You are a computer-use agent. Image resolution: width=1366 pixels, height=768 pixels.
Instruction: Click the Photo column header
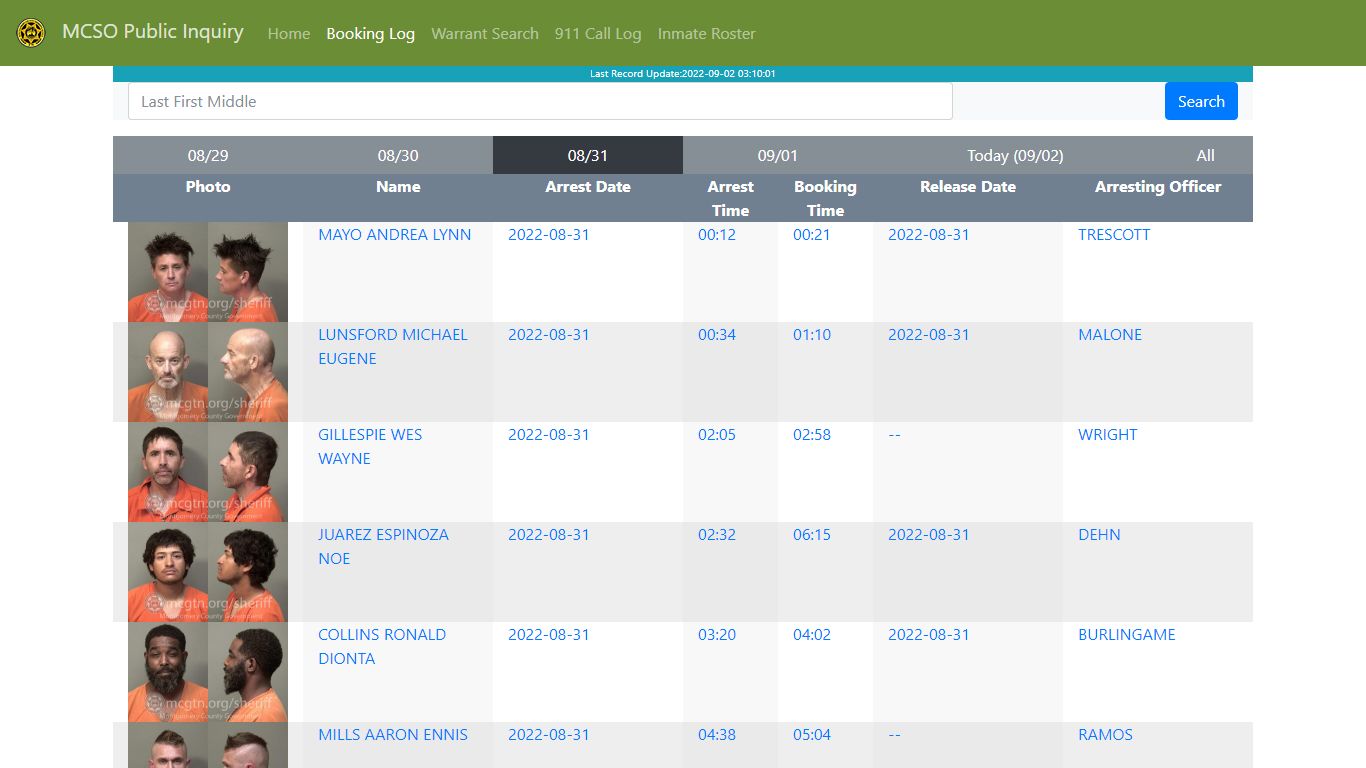pos(208,186)
